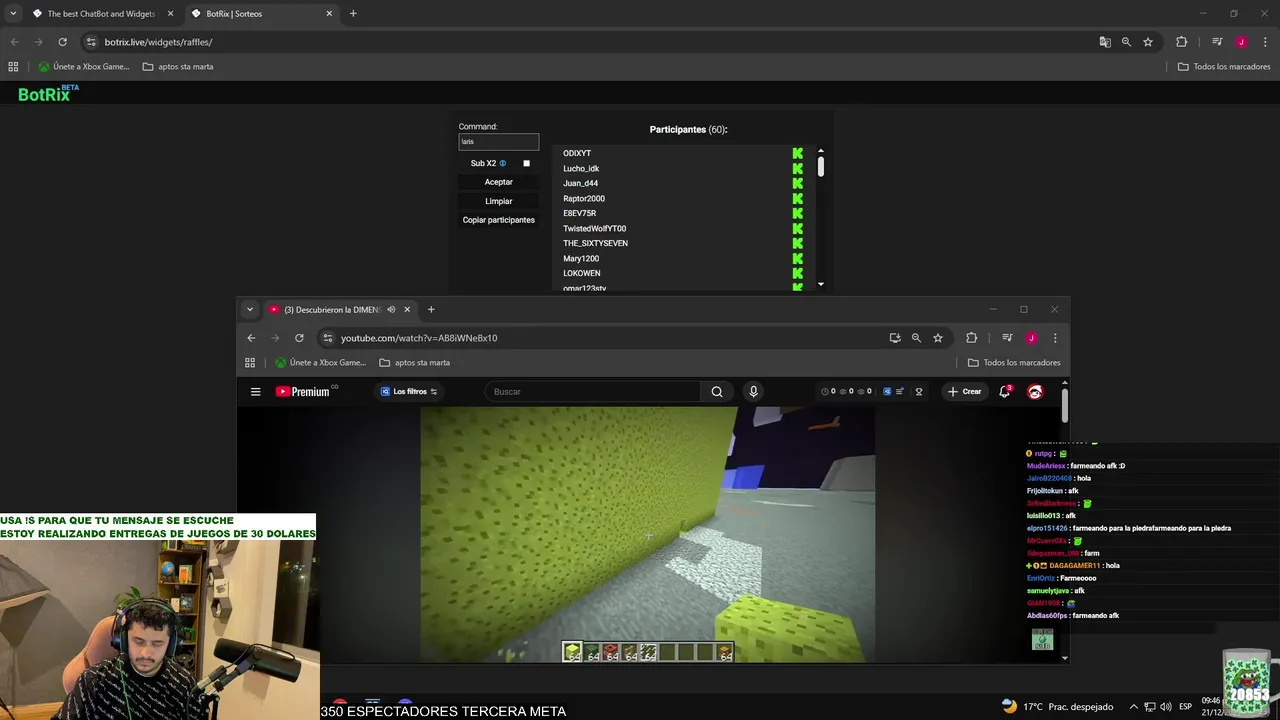Click the YouTube search magnifier button
Screen dimensions: 1280x720
[716, 392]
